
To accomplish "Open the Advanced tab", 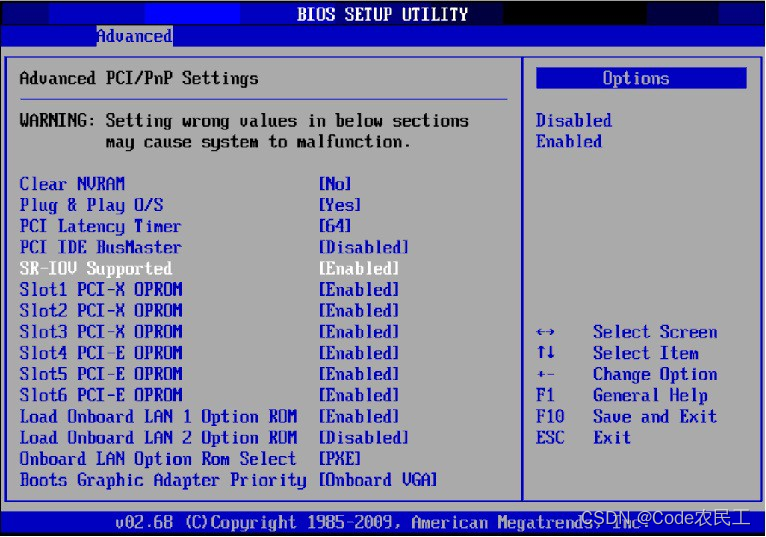I will click(134, 36).
